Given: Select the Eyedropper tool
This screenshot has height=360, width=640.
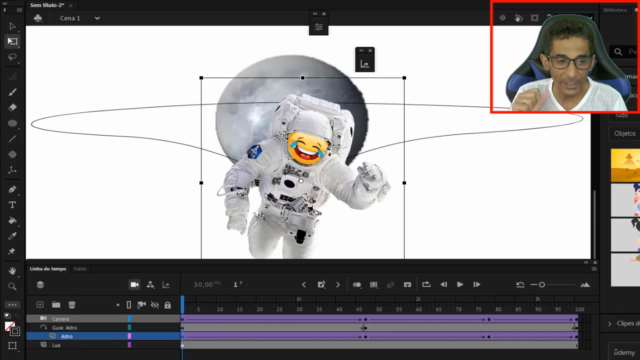Looking at the screenshot, I should pyautogui.click(x=12, y=236).
